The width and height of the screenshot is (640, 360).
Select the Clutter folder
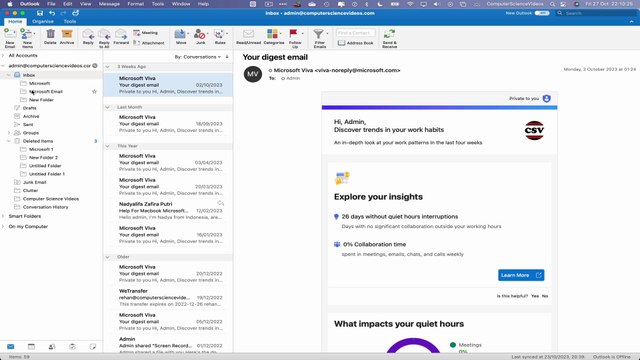click(30, 190)
